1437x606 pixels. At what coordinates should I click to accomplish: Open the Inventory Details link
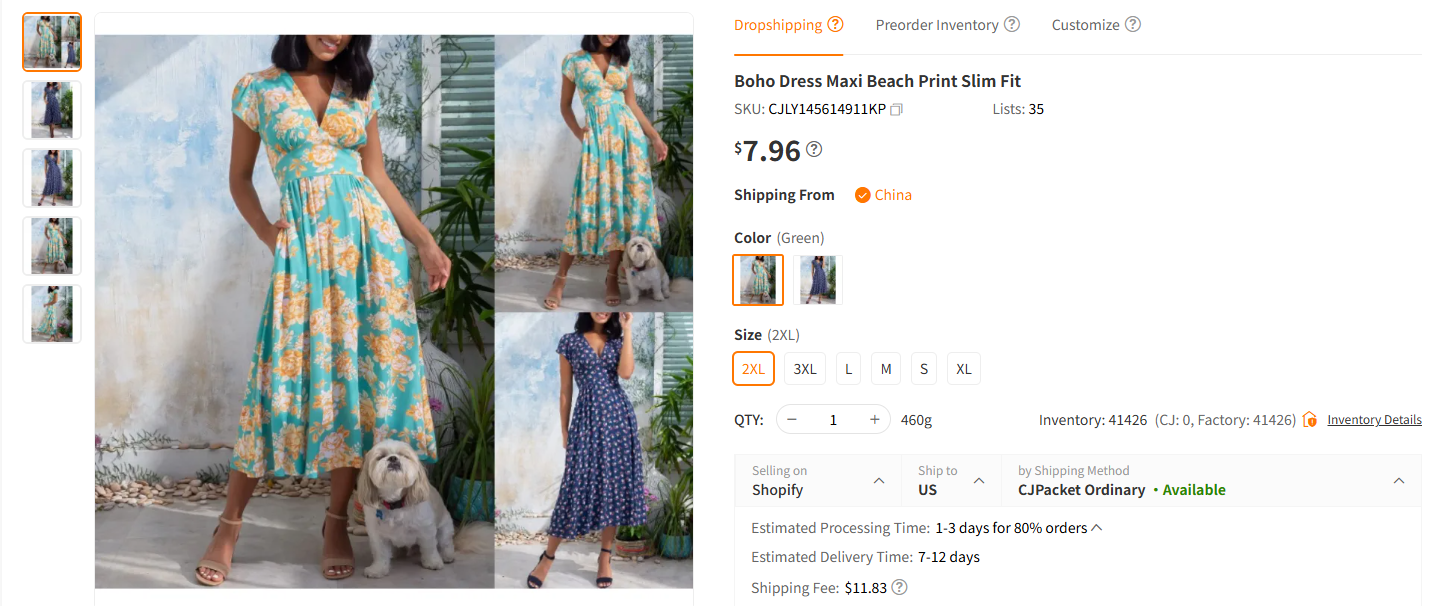coord(1374,419)
